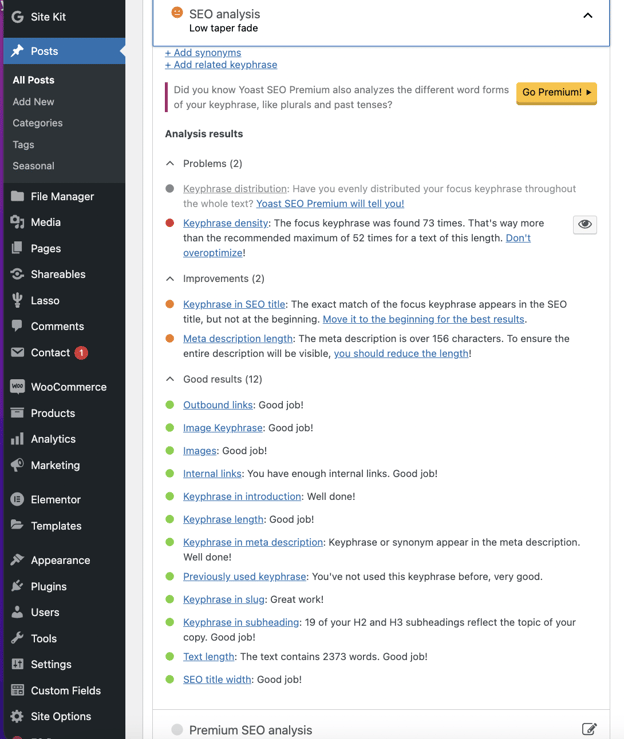Open the Categories submenu item
The image size is (624, 739).
click(37, 123)
